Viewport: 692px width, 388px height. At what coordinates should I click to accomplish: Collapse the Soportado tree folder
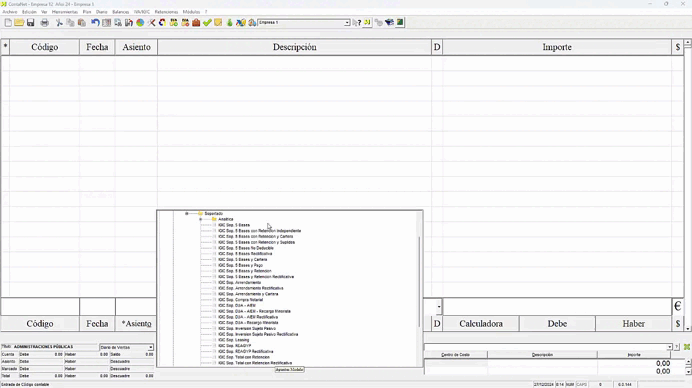click(186, 214)
